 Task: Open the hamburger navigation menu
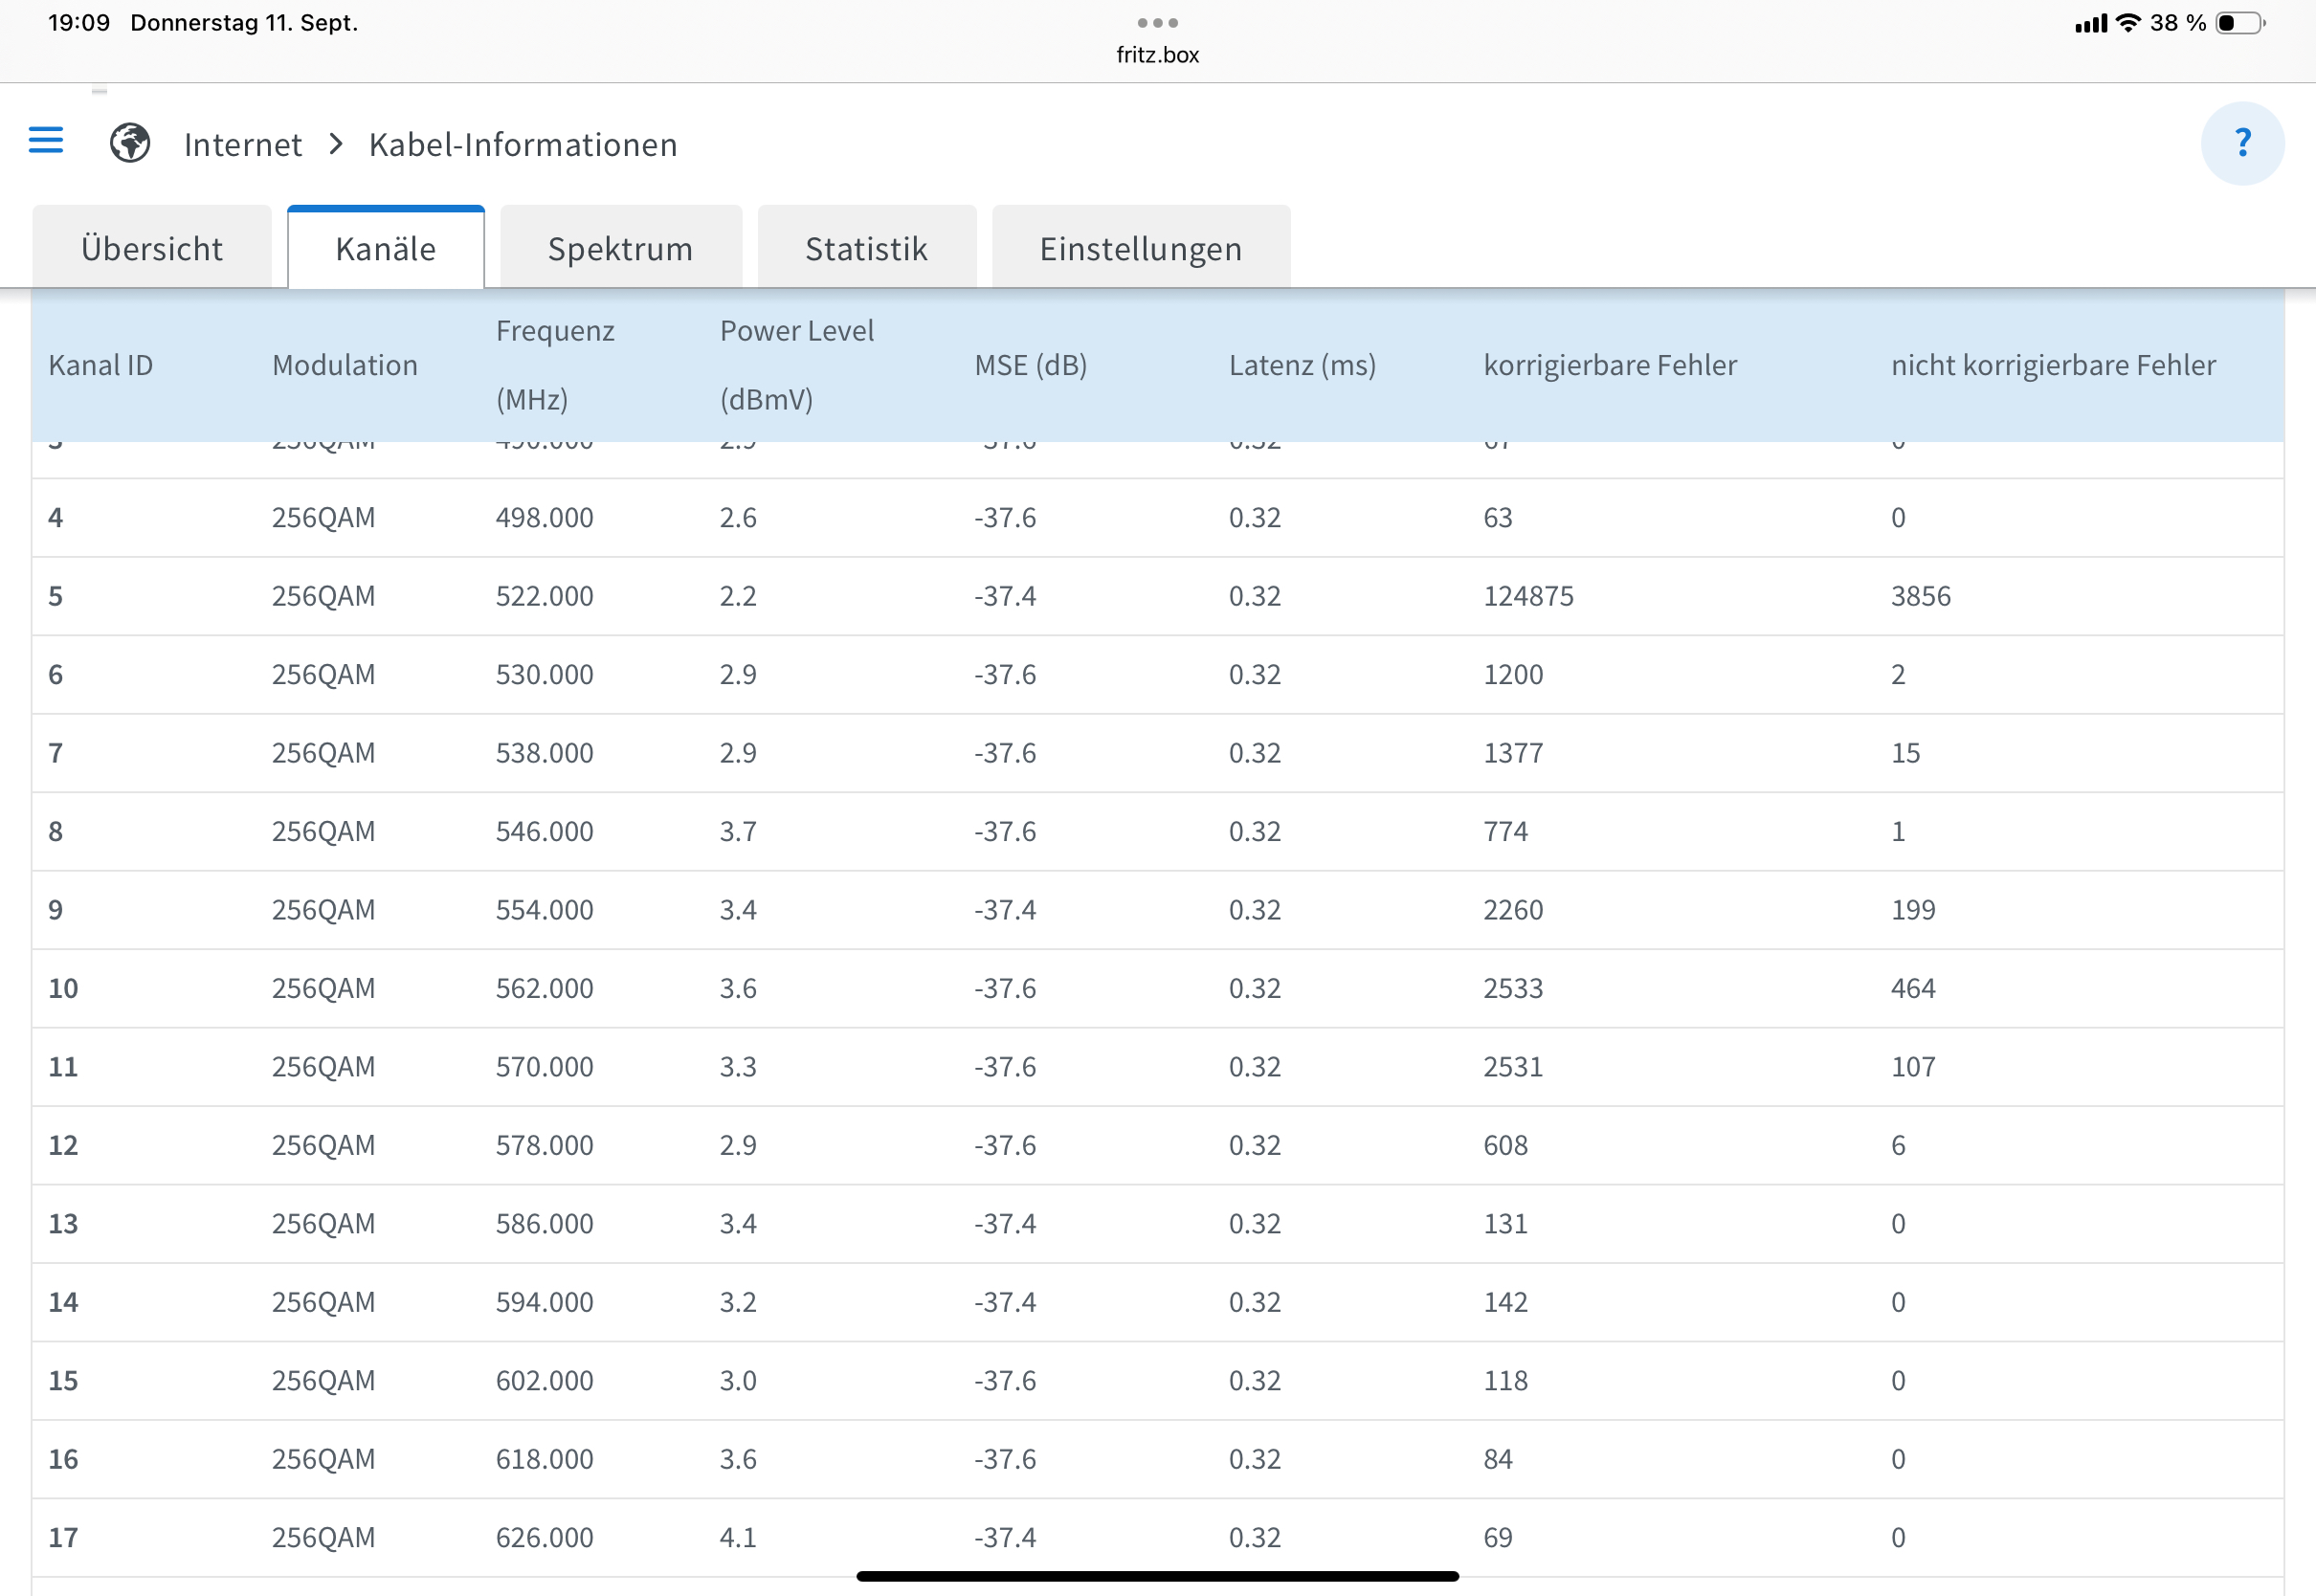[46, 141]
